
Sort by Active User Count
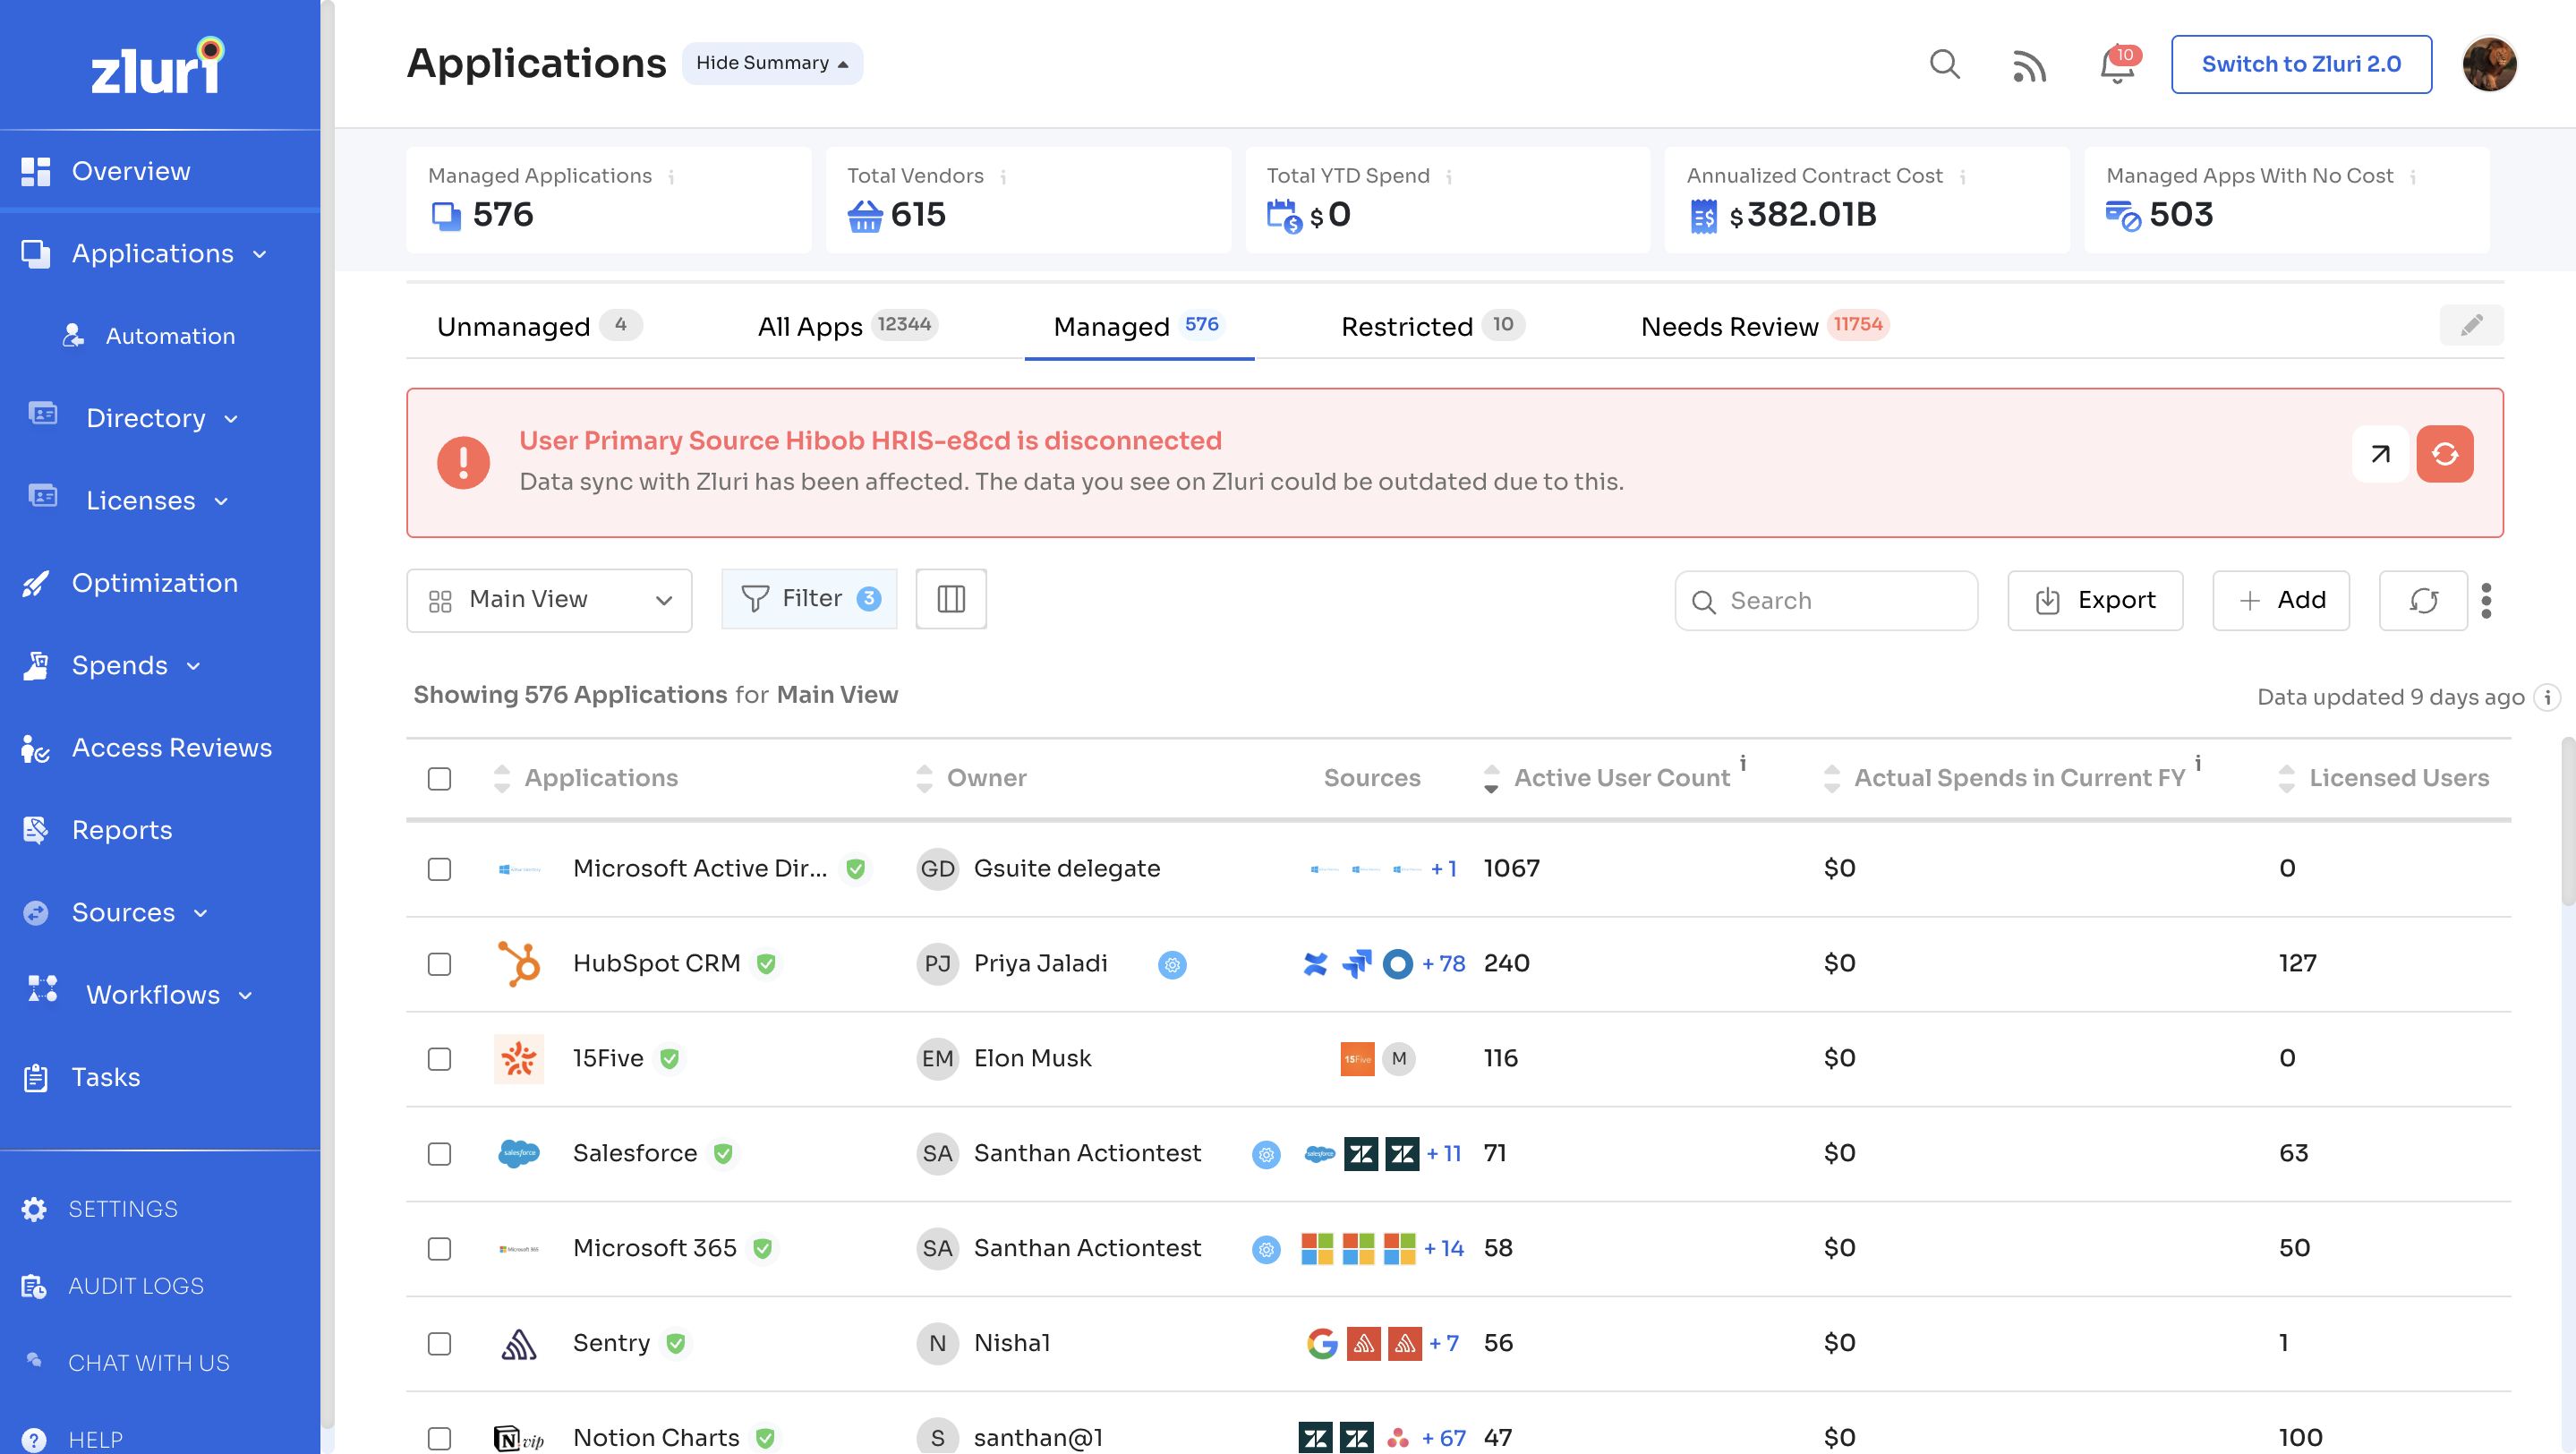pyautogui.click(x=1491, y=778)
